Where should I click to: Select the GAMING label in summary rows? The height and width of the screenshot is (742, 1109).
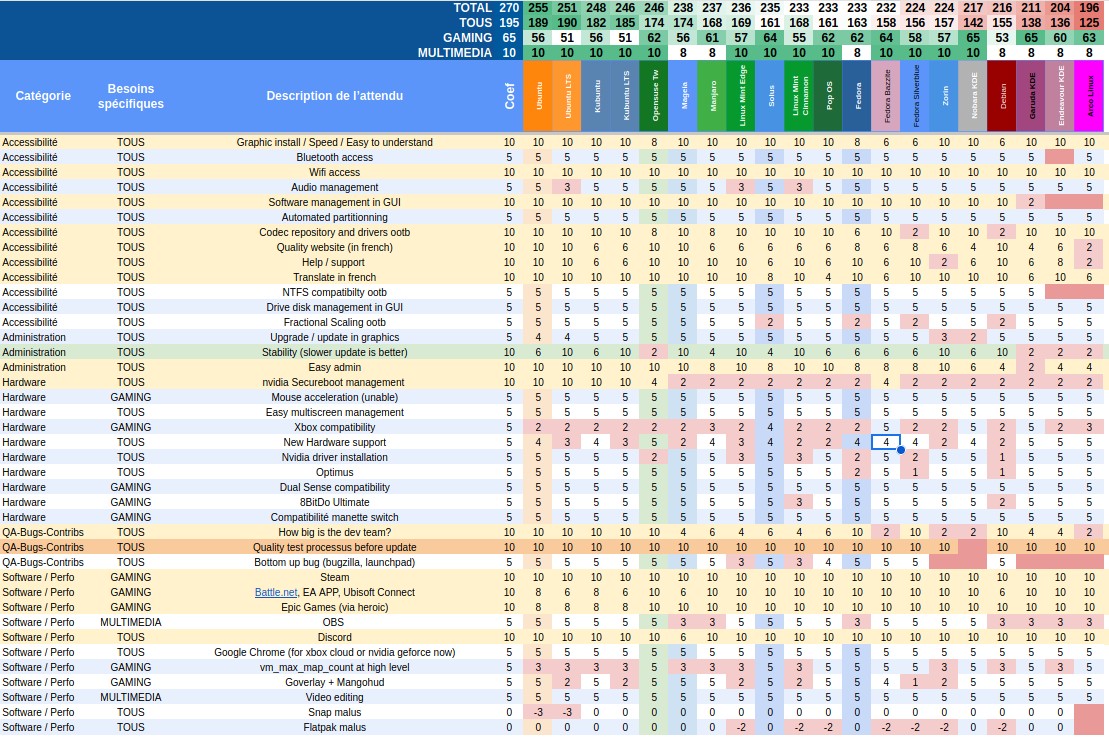467,37
